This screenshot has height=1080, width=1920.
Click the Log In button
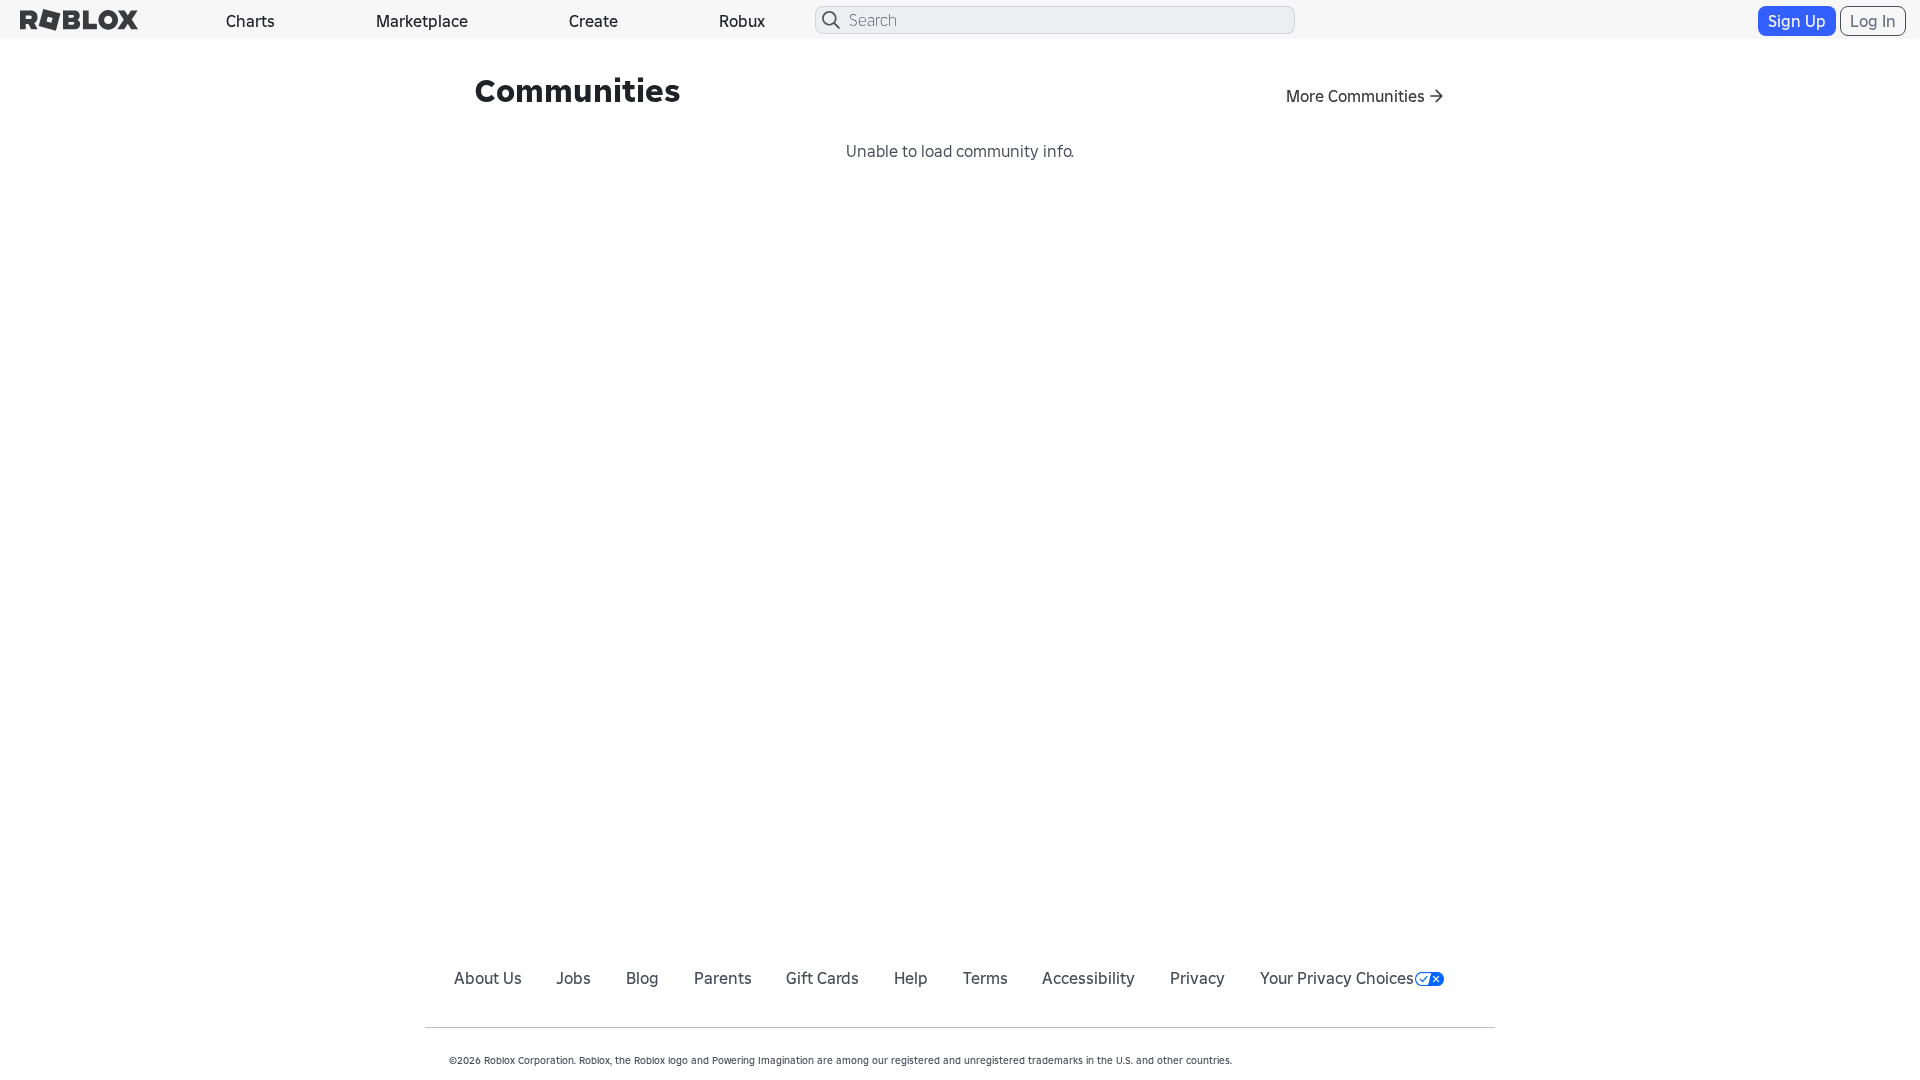point(1872,20)
